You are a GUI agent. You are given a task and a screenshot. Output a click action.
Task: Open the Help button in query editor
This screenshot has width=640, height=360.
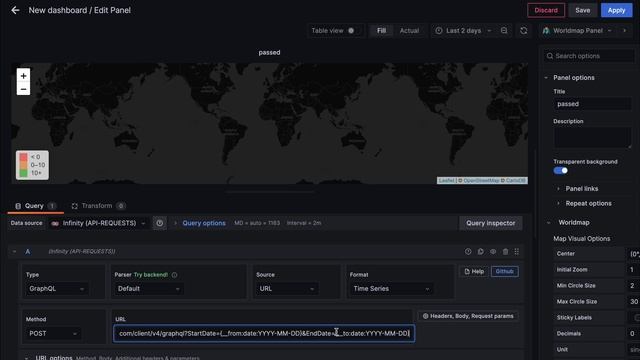[474, 271]
